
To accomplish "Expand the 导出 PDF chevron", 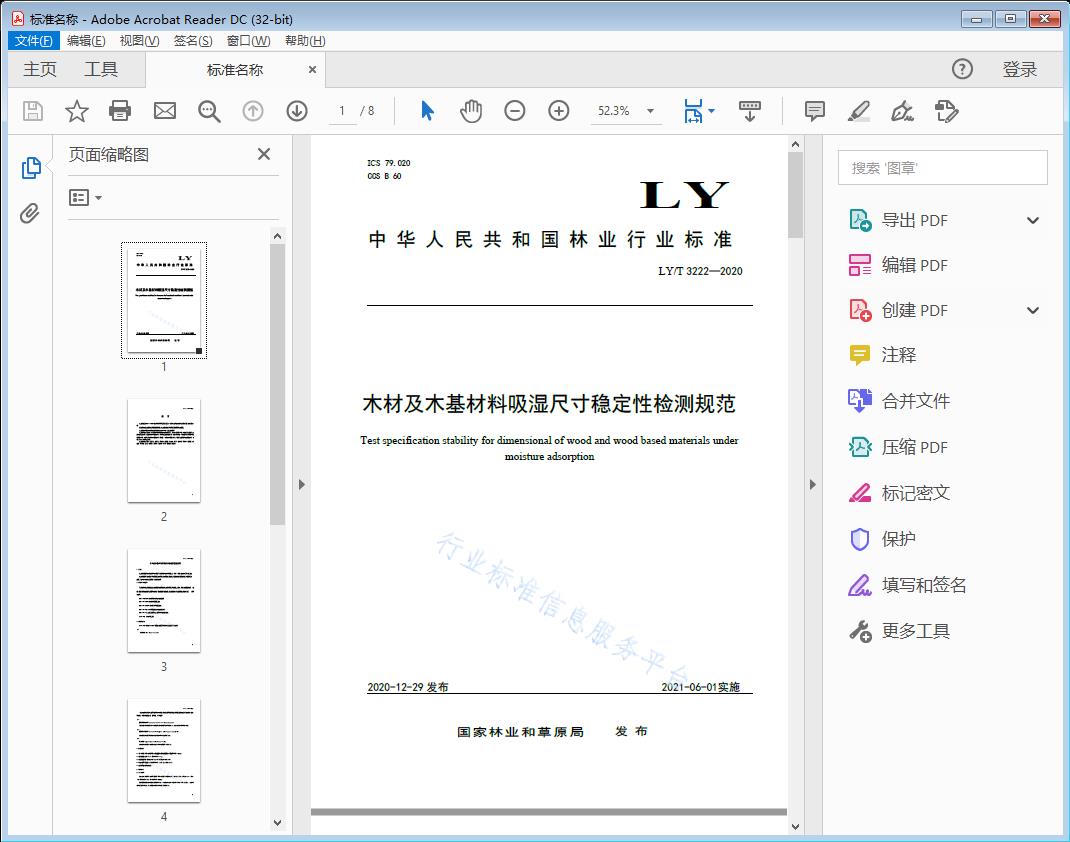I will pyautogui.click(x=1032, y=219).
